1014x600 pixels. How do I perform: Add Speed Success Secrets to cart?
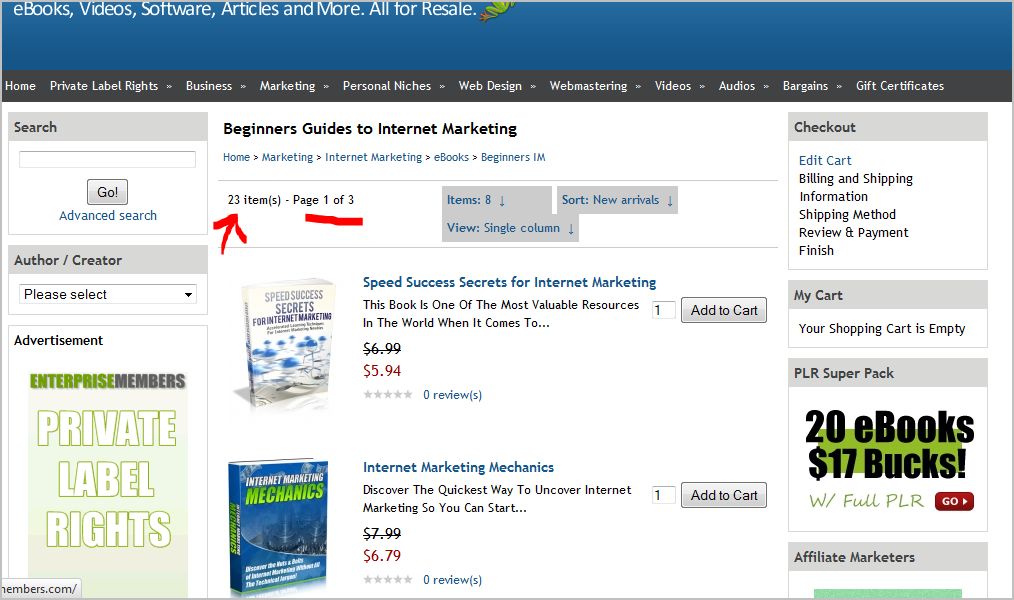724,310
